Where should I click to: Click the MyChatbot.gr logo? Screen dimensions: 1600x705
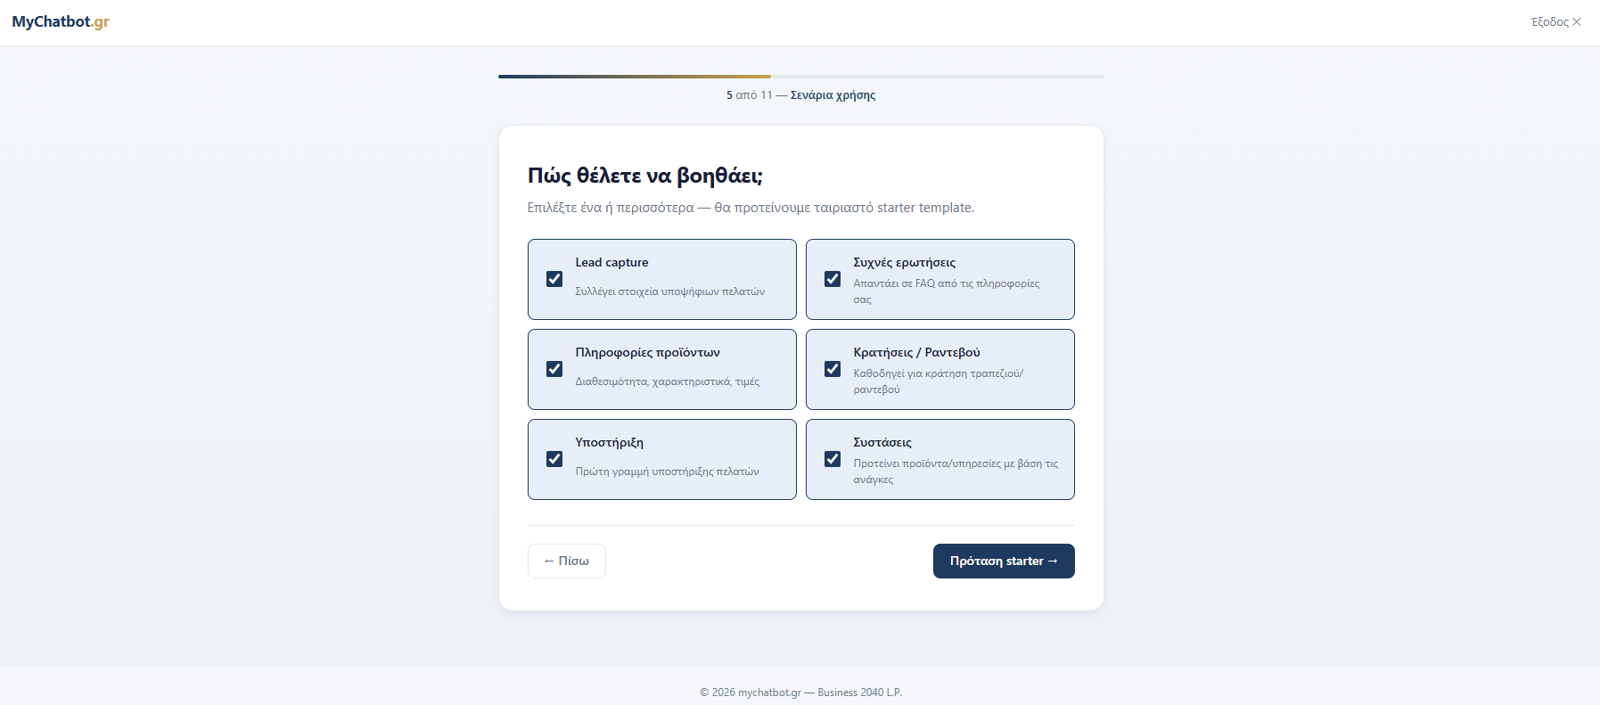(60, 22)
